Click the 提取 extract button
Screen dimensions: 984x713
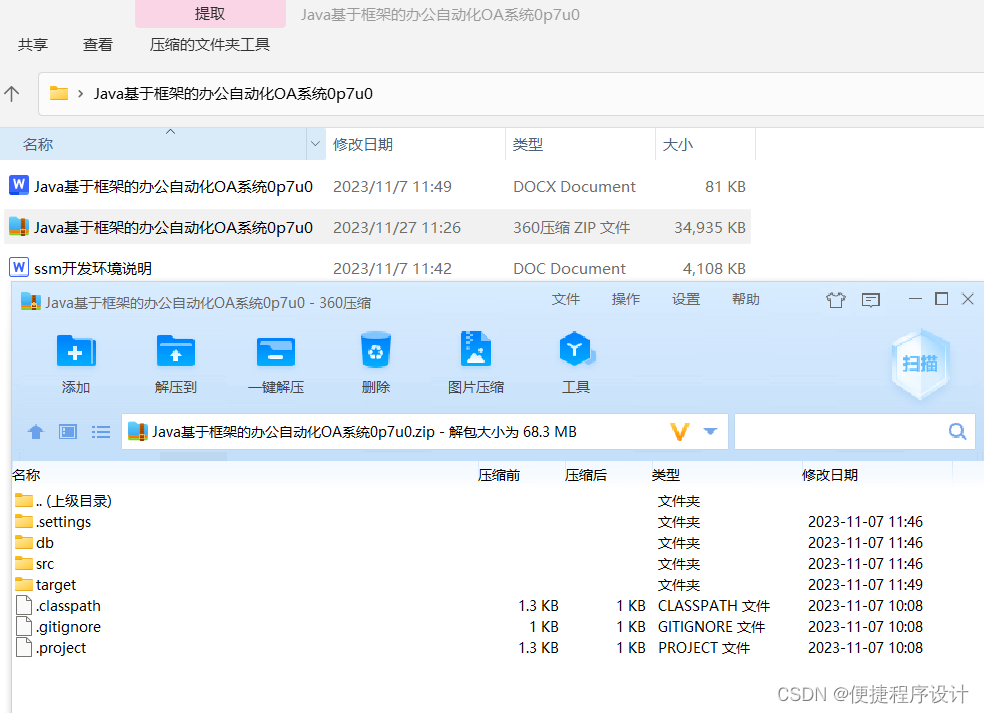[209, 14]
